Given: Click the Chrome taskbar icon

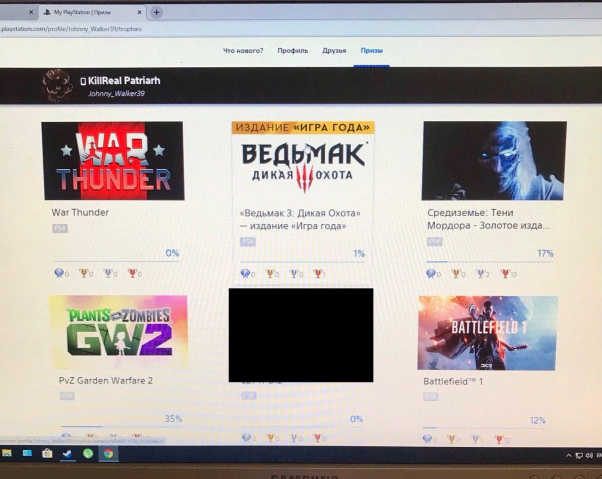Looking at the screenshot, I should [x=108, y=454].
